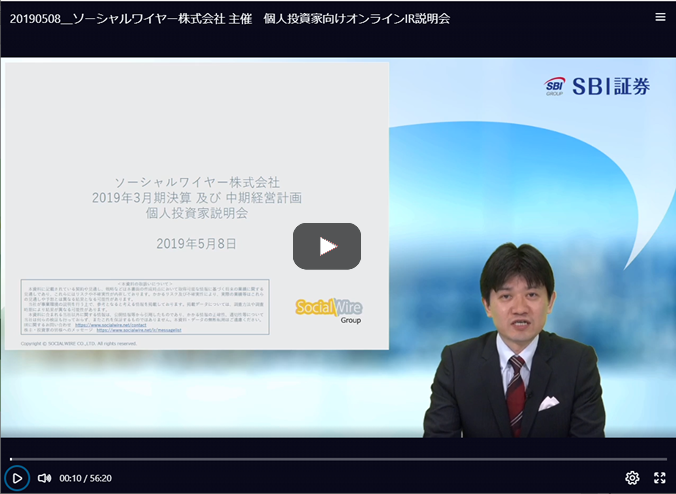Open the socialwire.net/contact link on slide

coord(111,325)
